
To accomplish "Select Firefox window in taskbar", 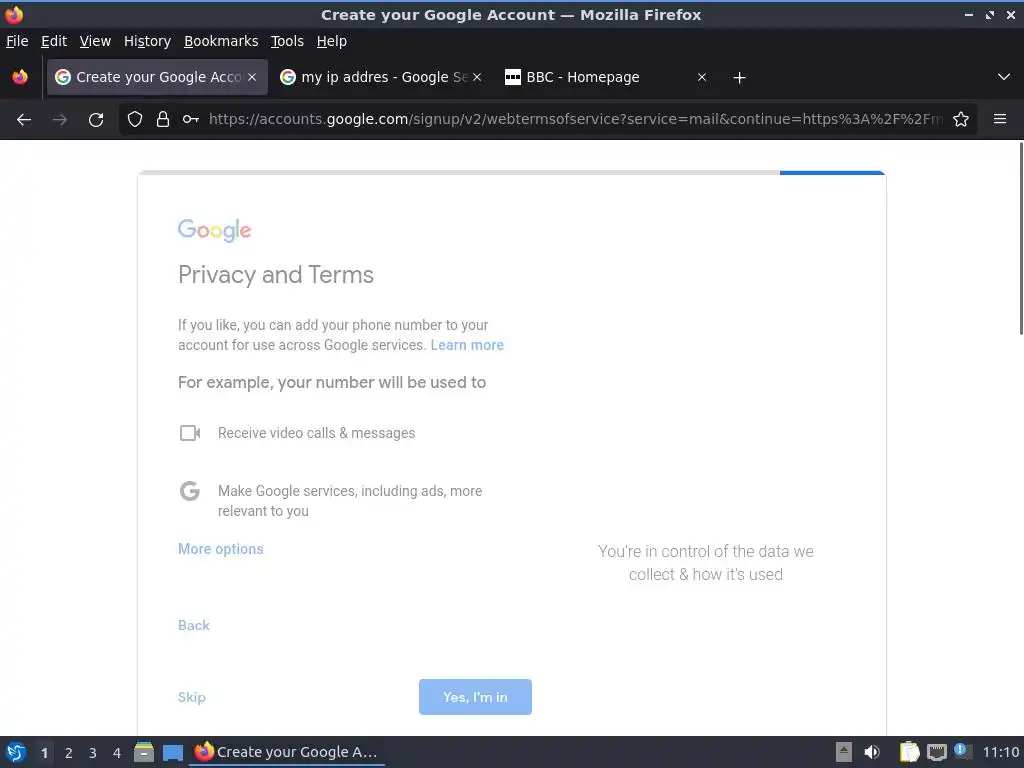I will [287, 752].
